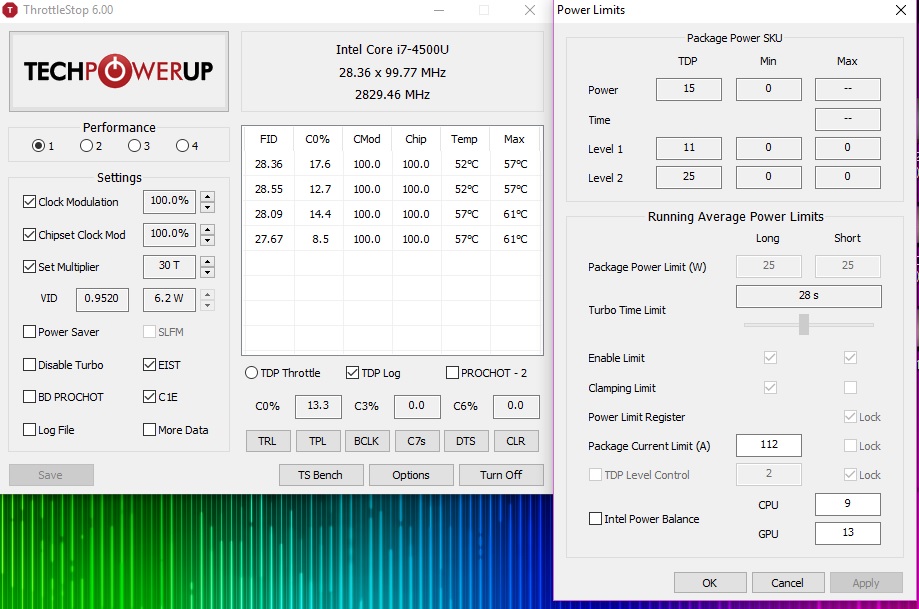Toggle the PROCHOT - 2 checkbox
This screenshot has height=609, width=919.
point(452,373)
